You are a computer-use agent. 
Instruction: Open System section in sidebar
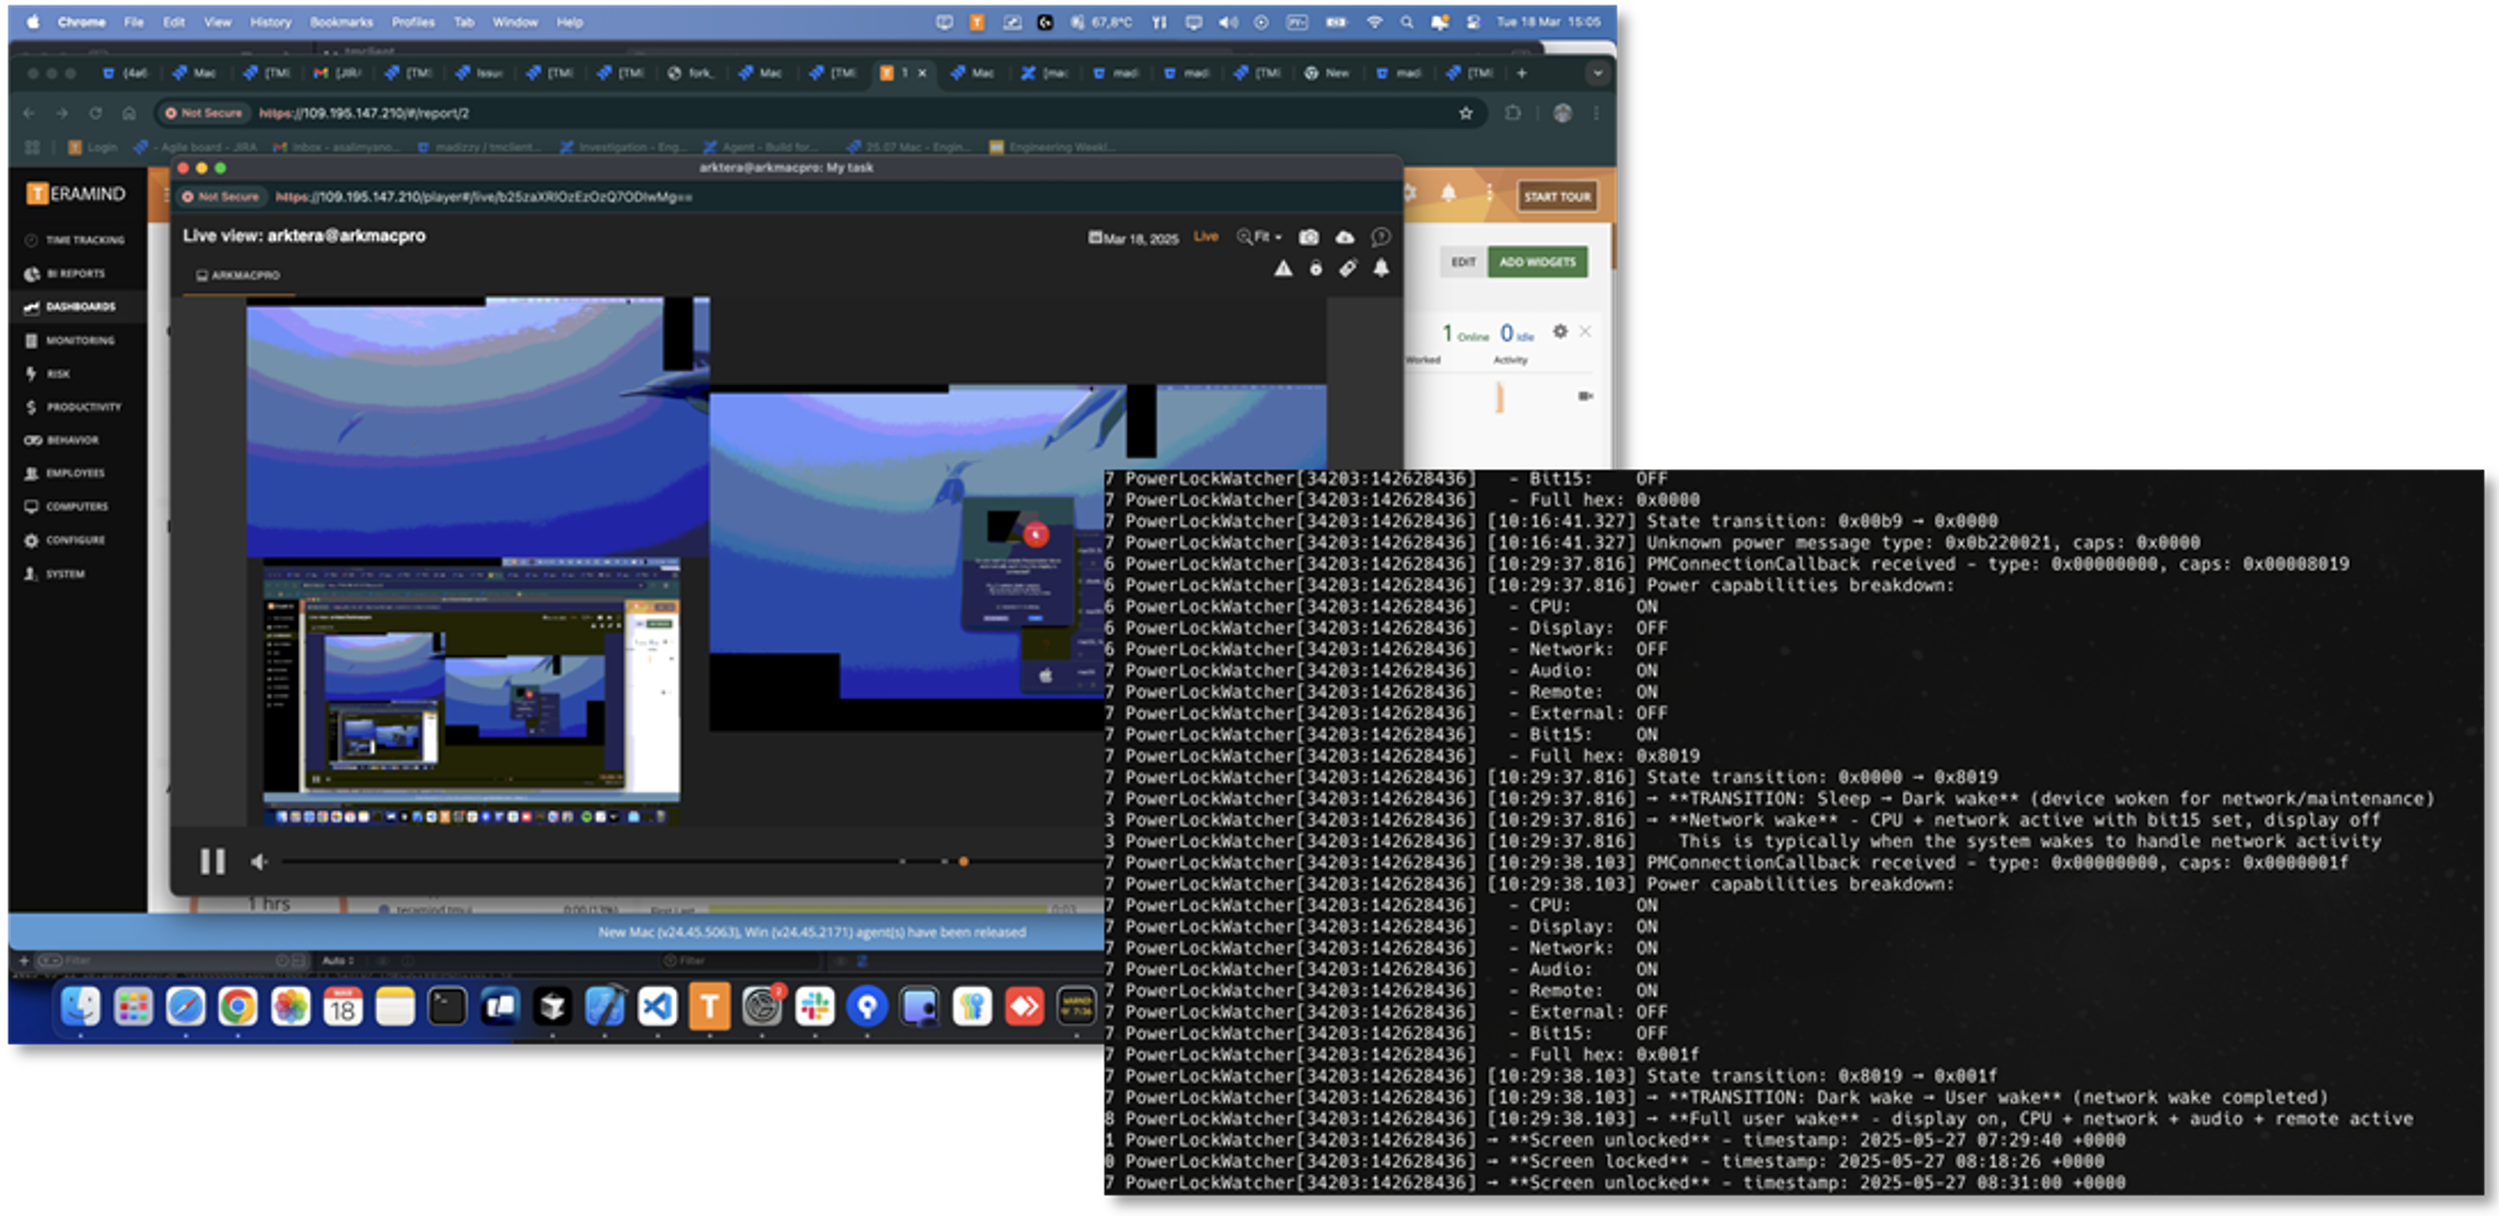pos(55,573)
